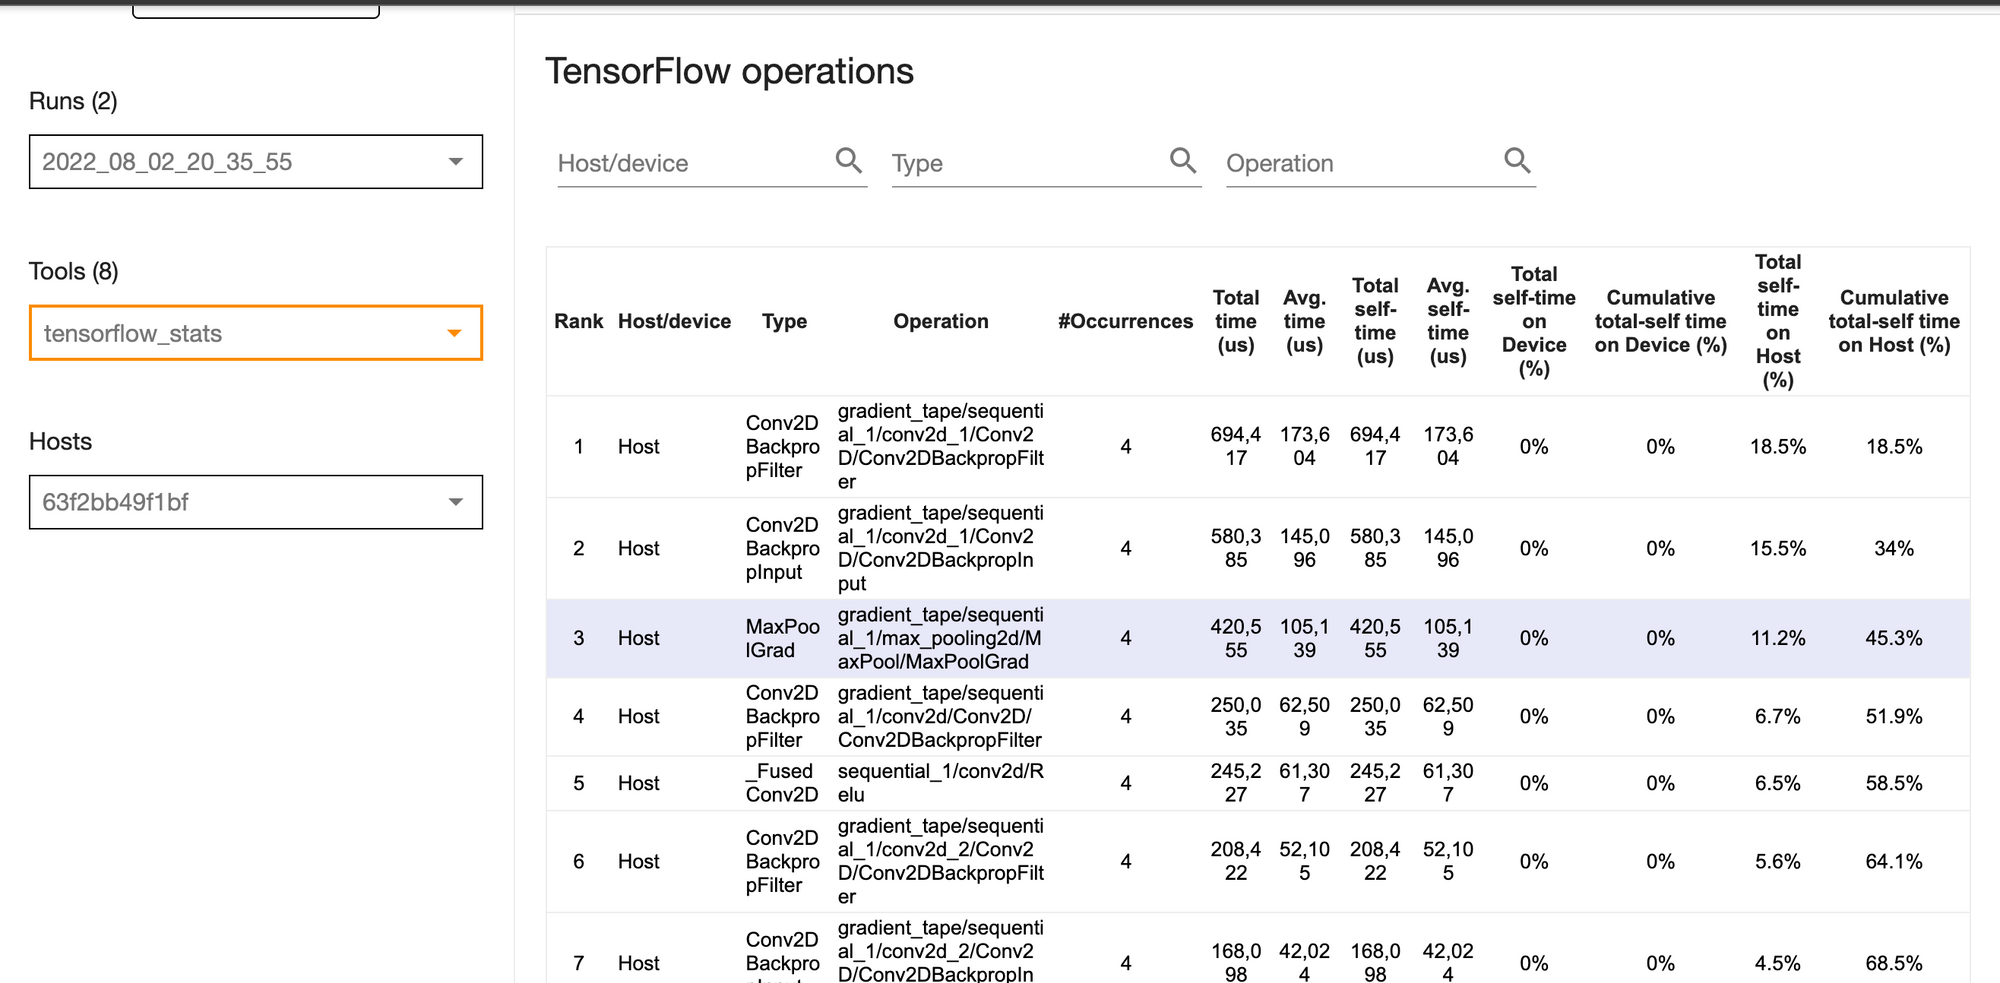2000x983 pixels.
Task: Click the Tools (8) label
Action: [74, 271]
